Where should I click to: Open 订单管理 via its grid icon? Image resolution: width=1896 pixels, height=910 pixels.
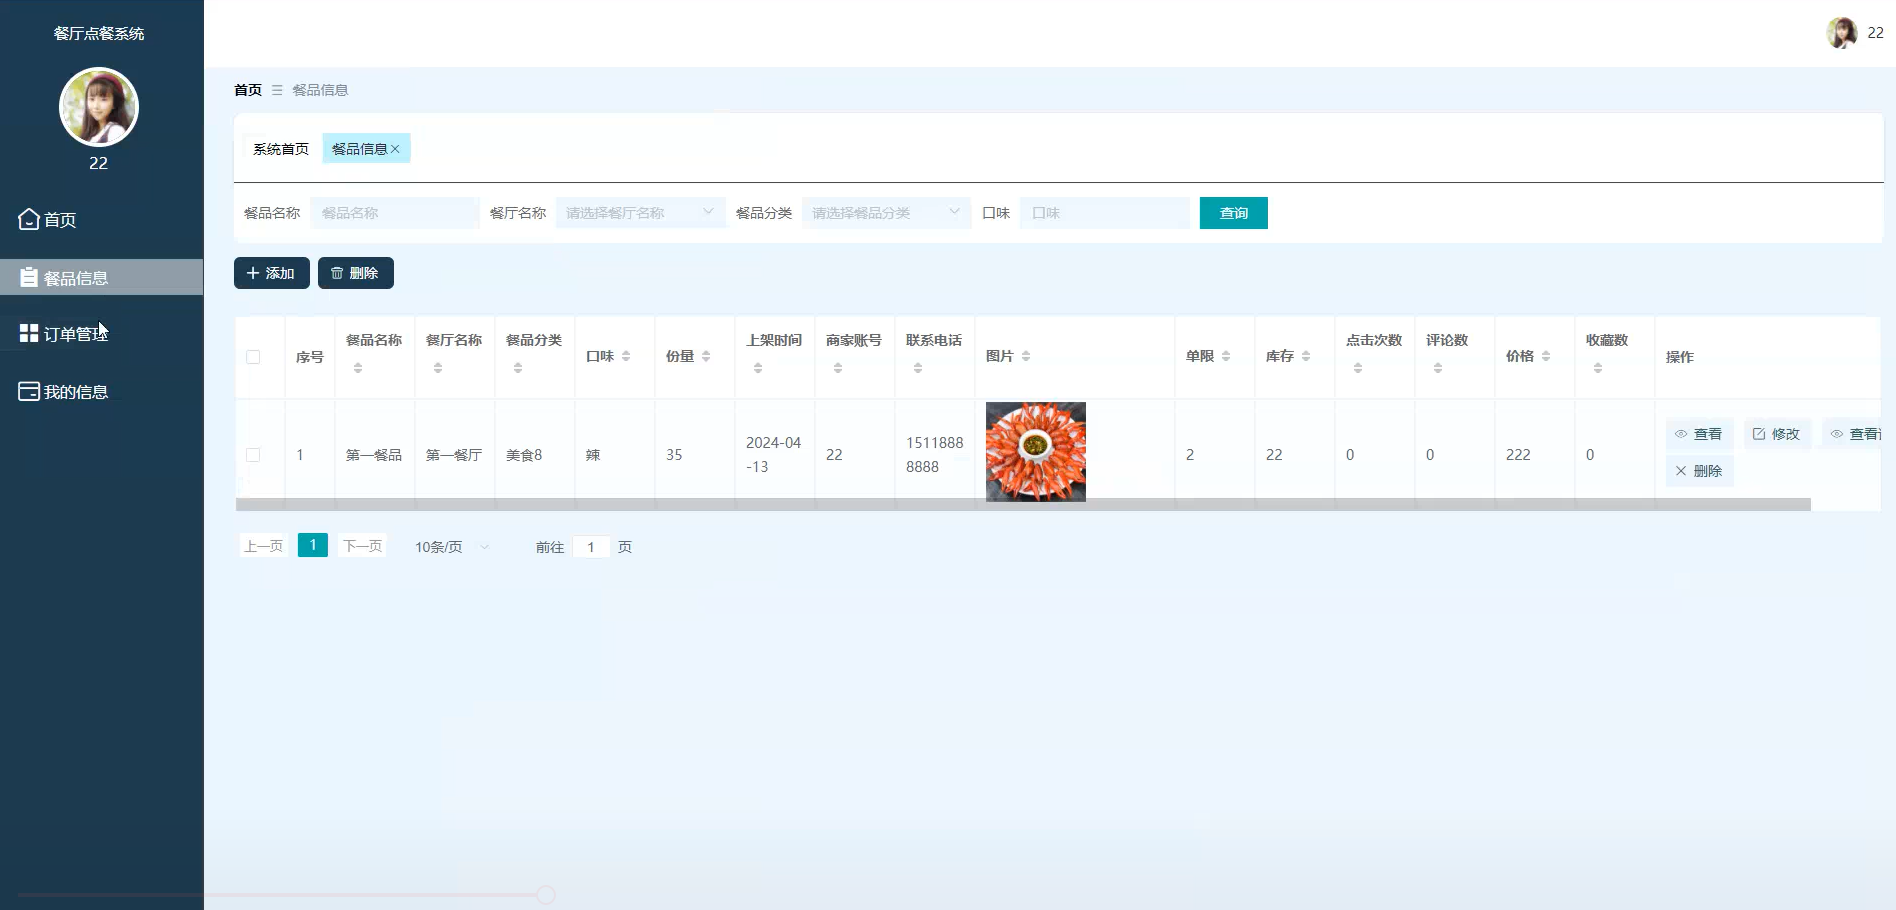[x=28, y=332]
